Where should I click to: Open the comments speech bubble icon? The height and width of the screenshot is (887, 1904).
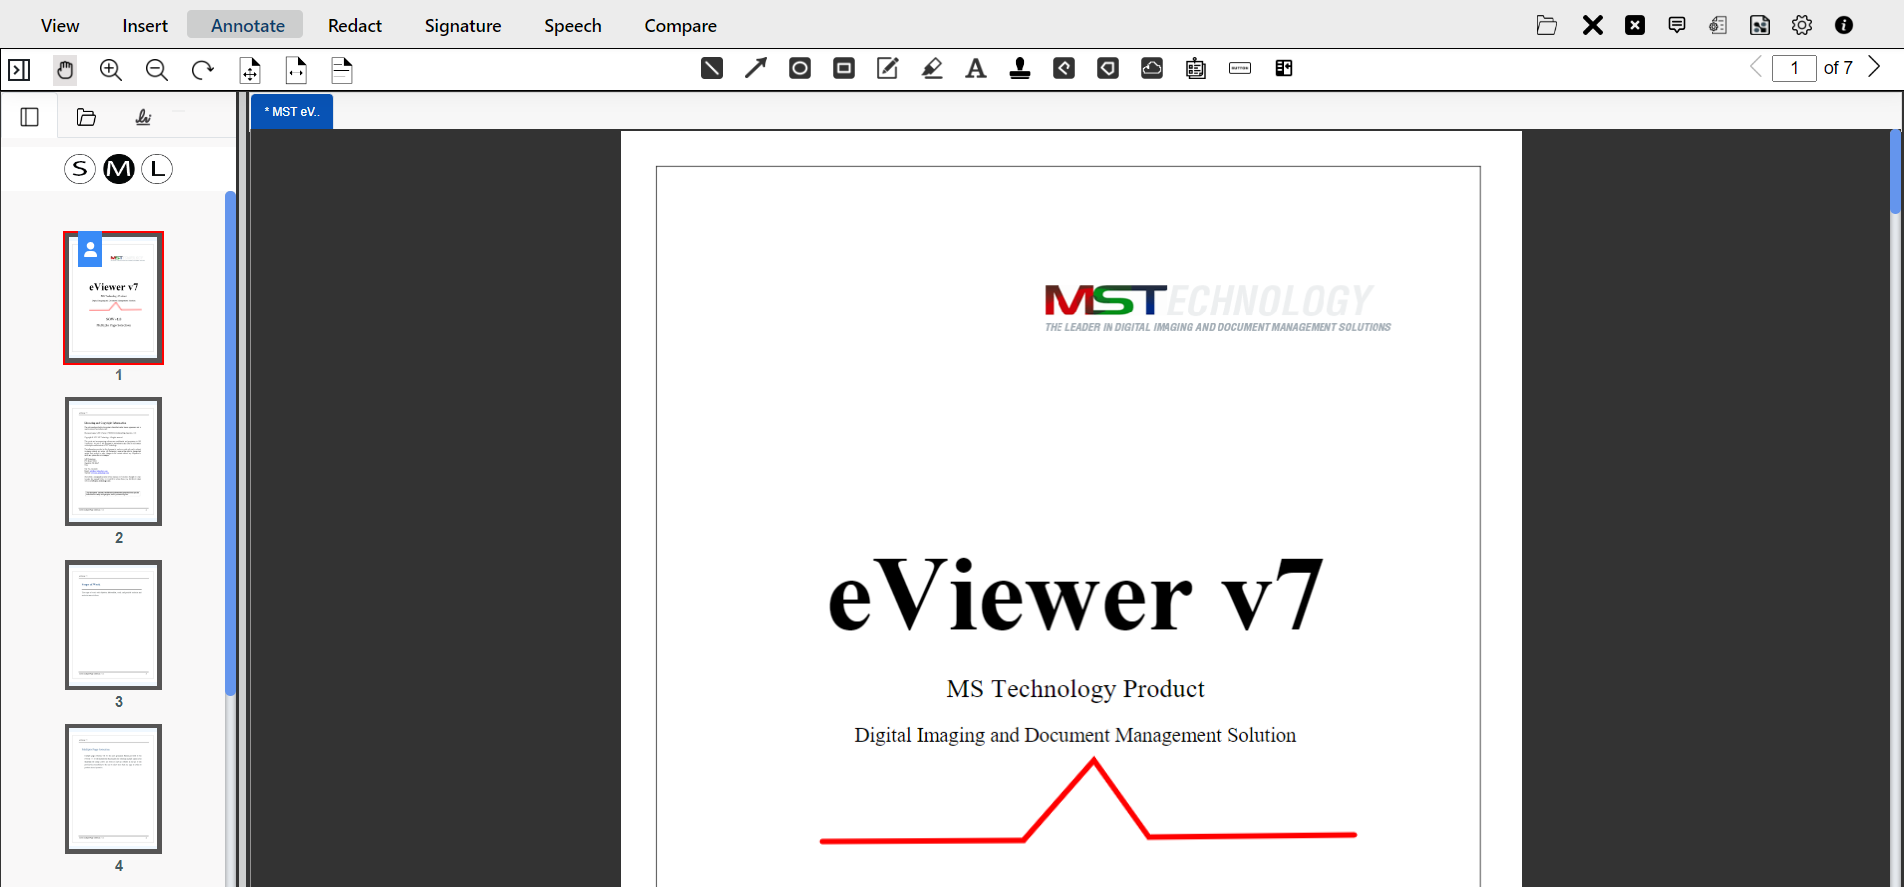1677,25
